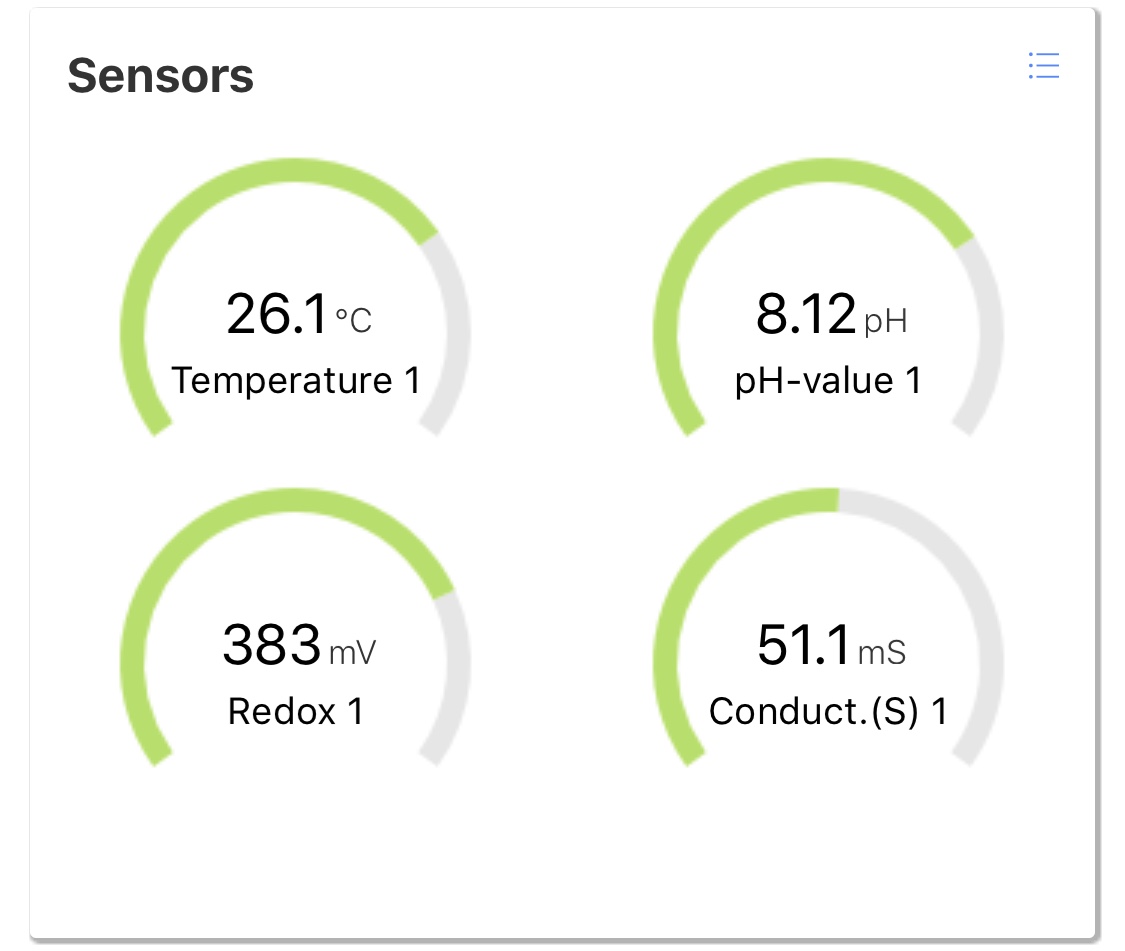Select the 8.12 pH reading
1125x951 pixels.
click(x=806, y=314)
